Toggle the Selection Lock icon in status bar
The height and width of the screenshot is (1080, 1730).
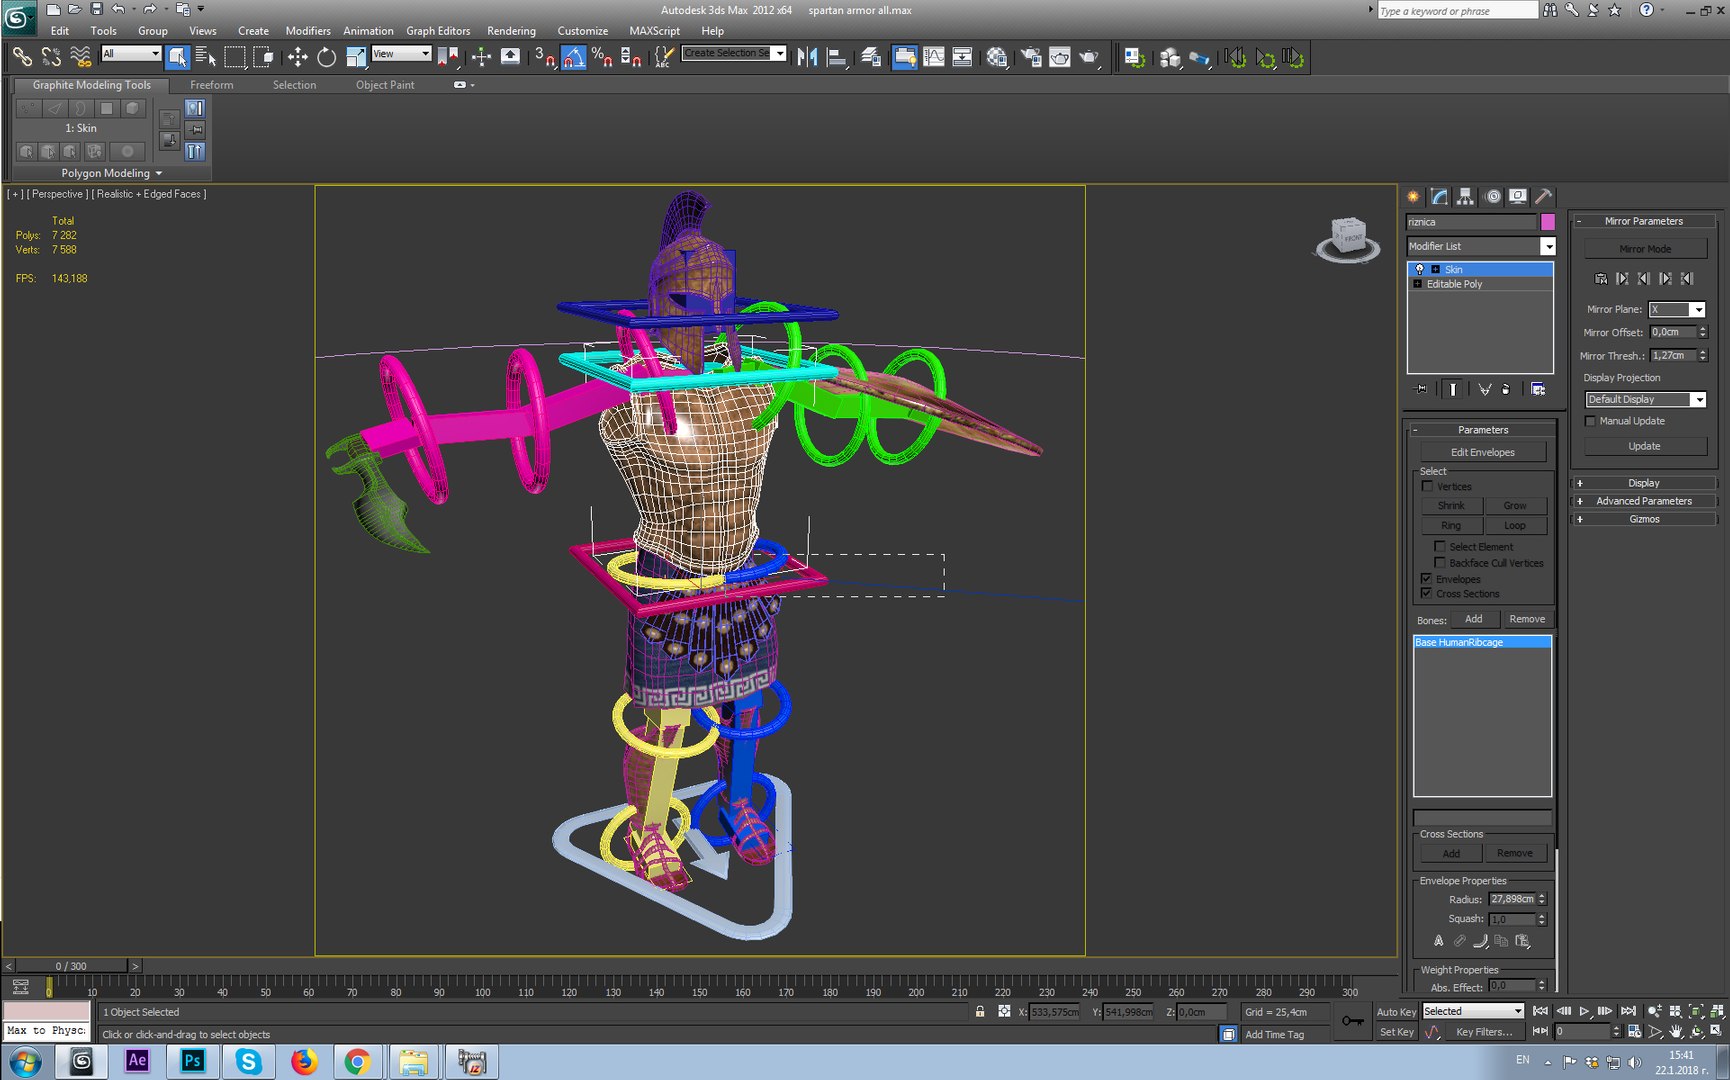point(980,1011)
